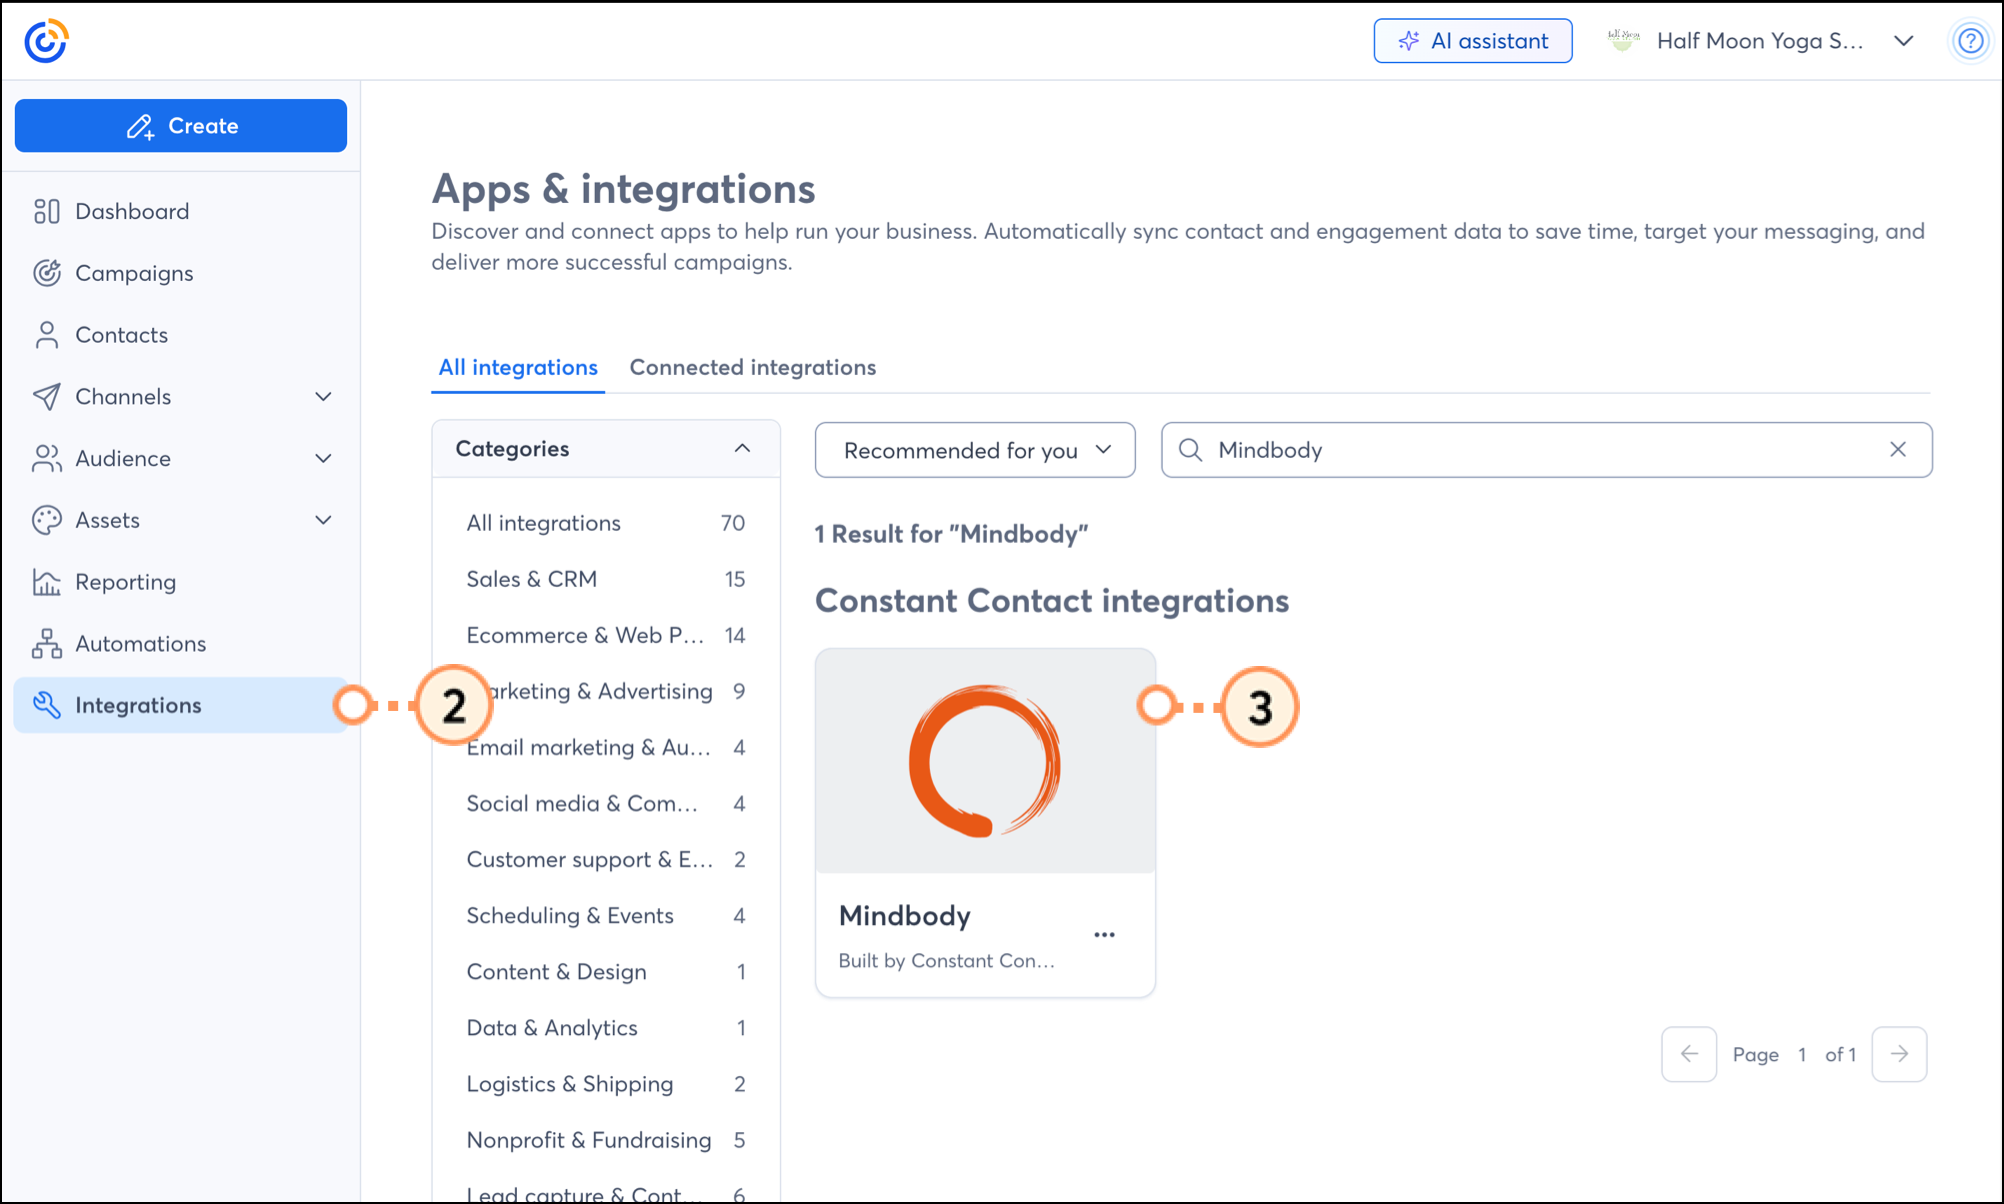2004x1204 pixels.
Task: Open the help question mark icon
Action: [x=1970, y=41]
